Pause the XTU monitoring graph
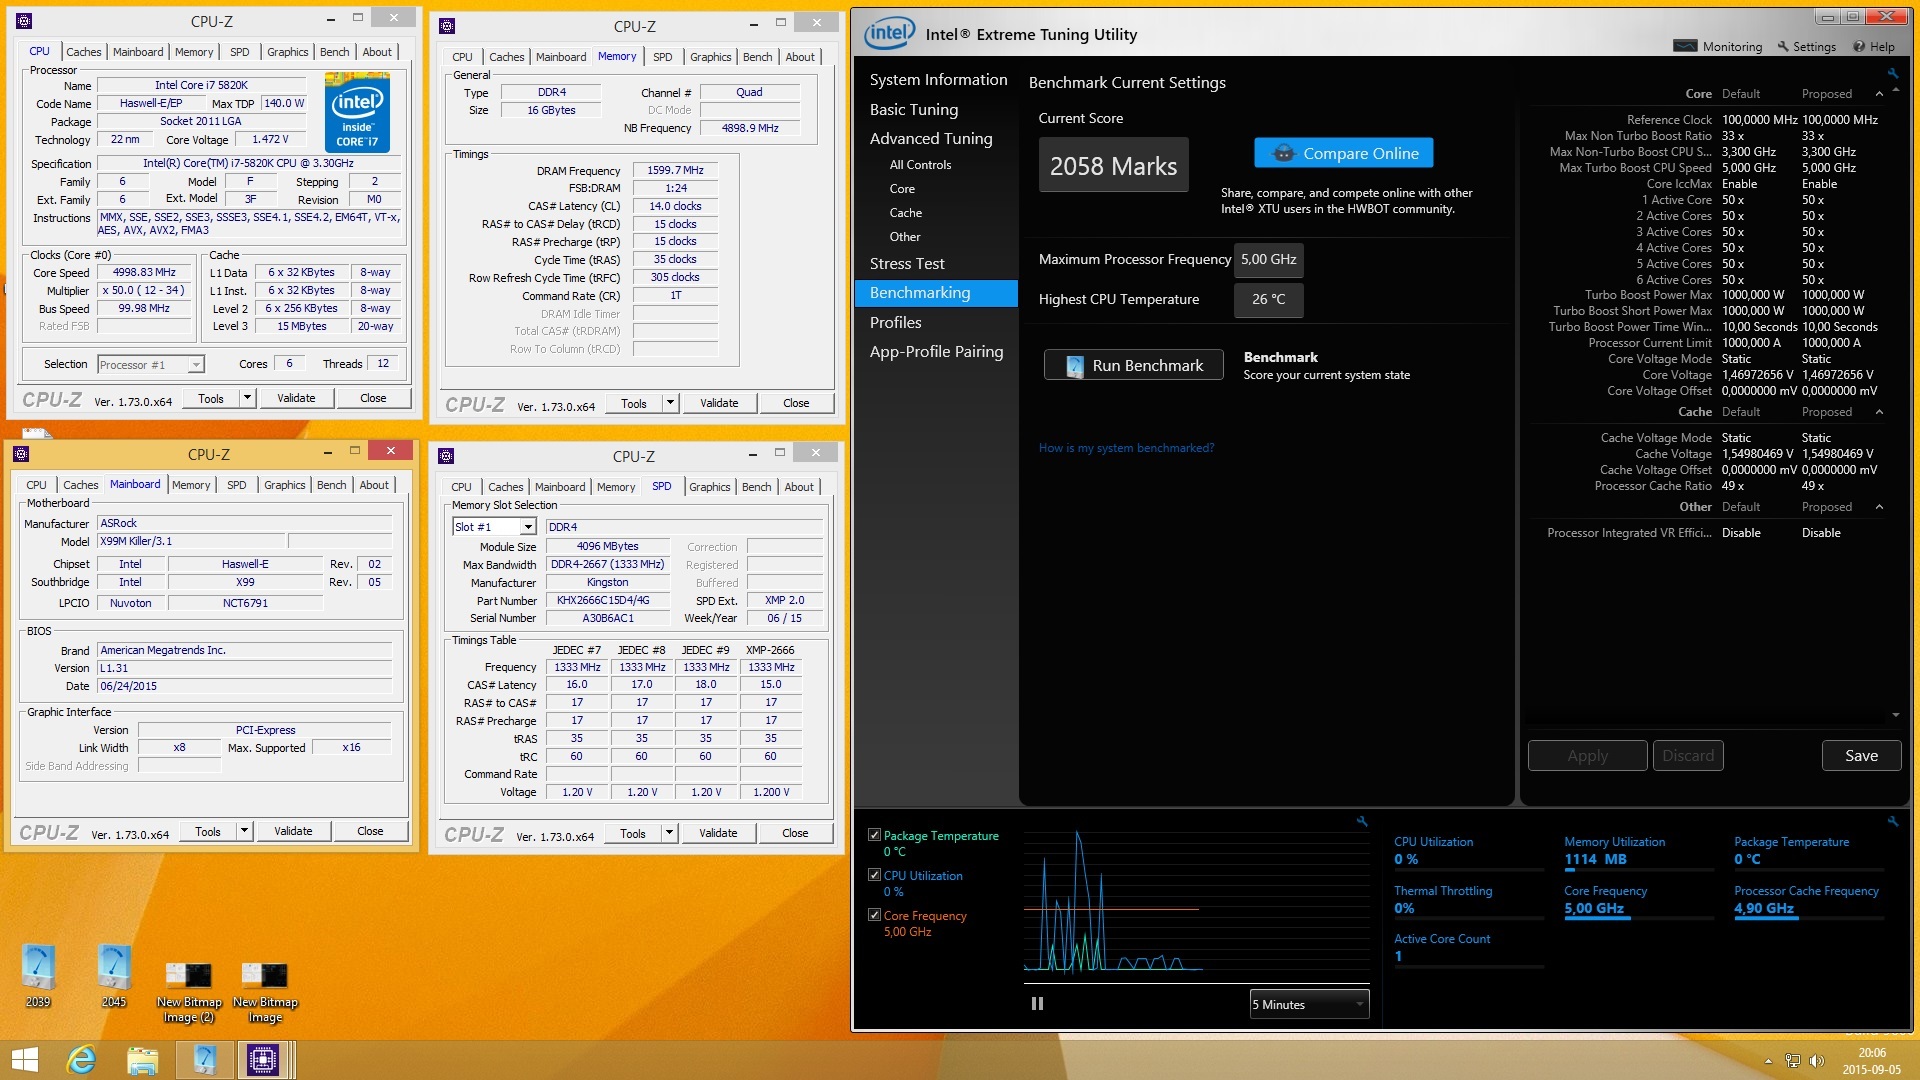This screenshot has height=1080, width=1920. [1037, 1003]
